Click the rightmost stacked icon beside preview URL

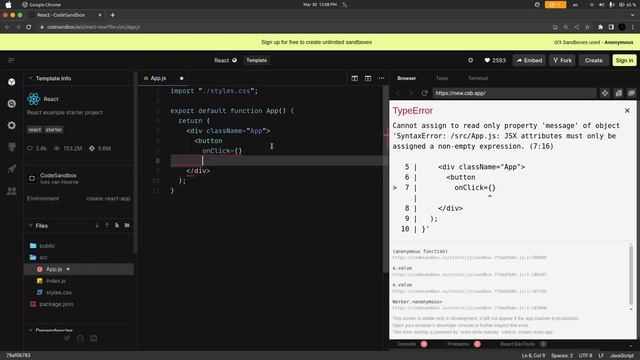pyautogui.click(x=631, y=93)
